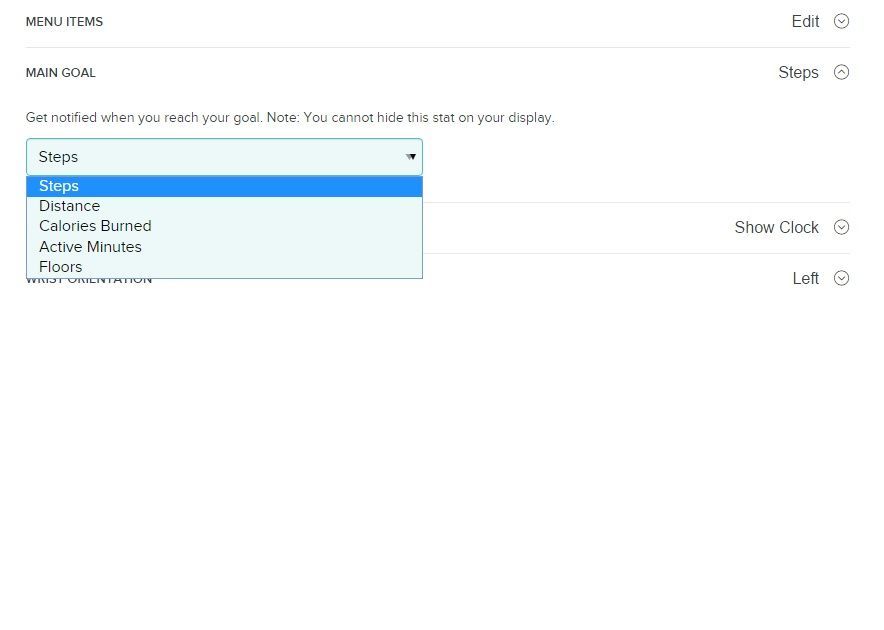Image resolution: width=884 pixels, height=630 pixels.
Task: Click the Edit link for Menu Items
Action: [x=805, y=21]
